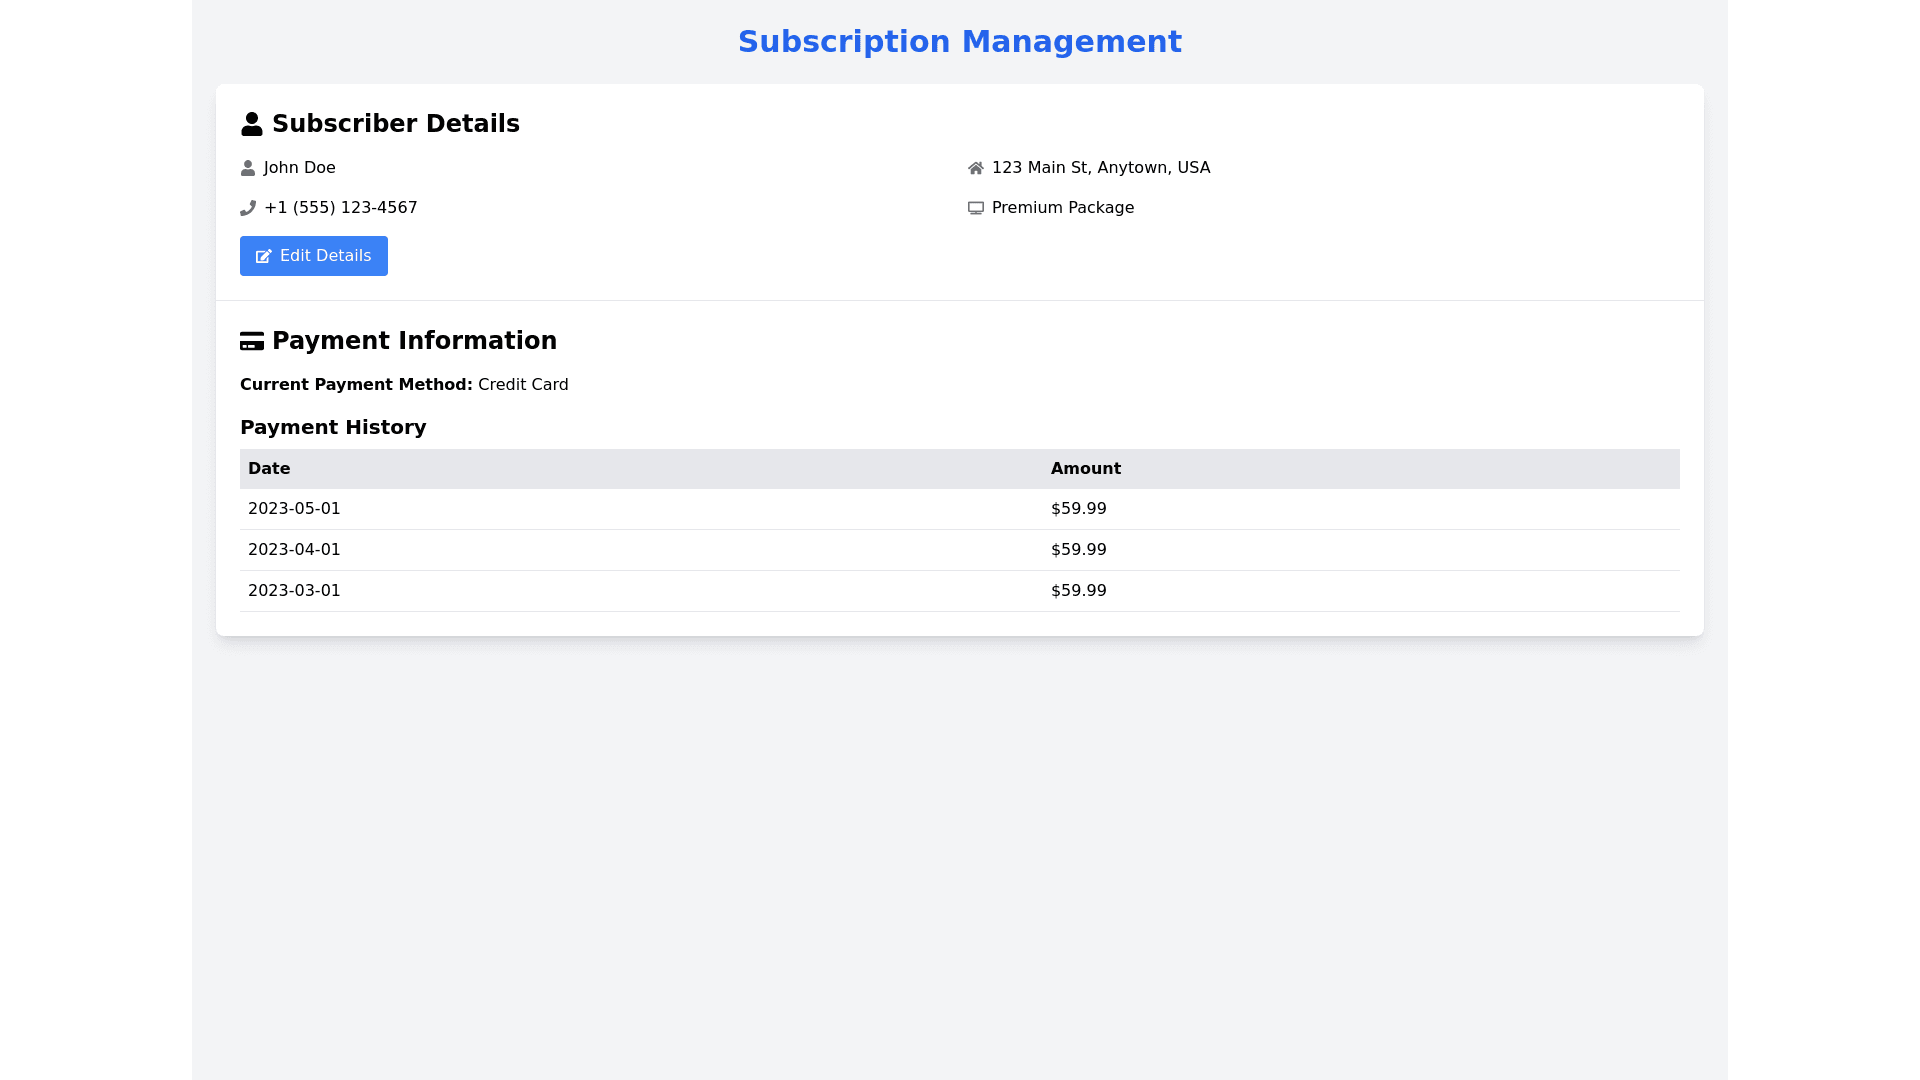Click the 2023-05-01 payment date cell
The image size is (1920, 1080).
pos(294,509)
